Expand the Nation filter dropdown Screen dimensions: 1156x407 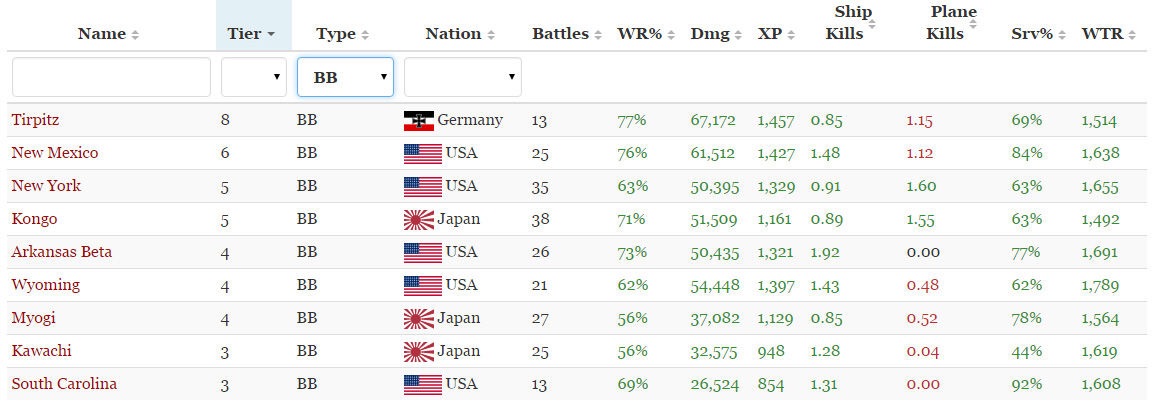462,77
